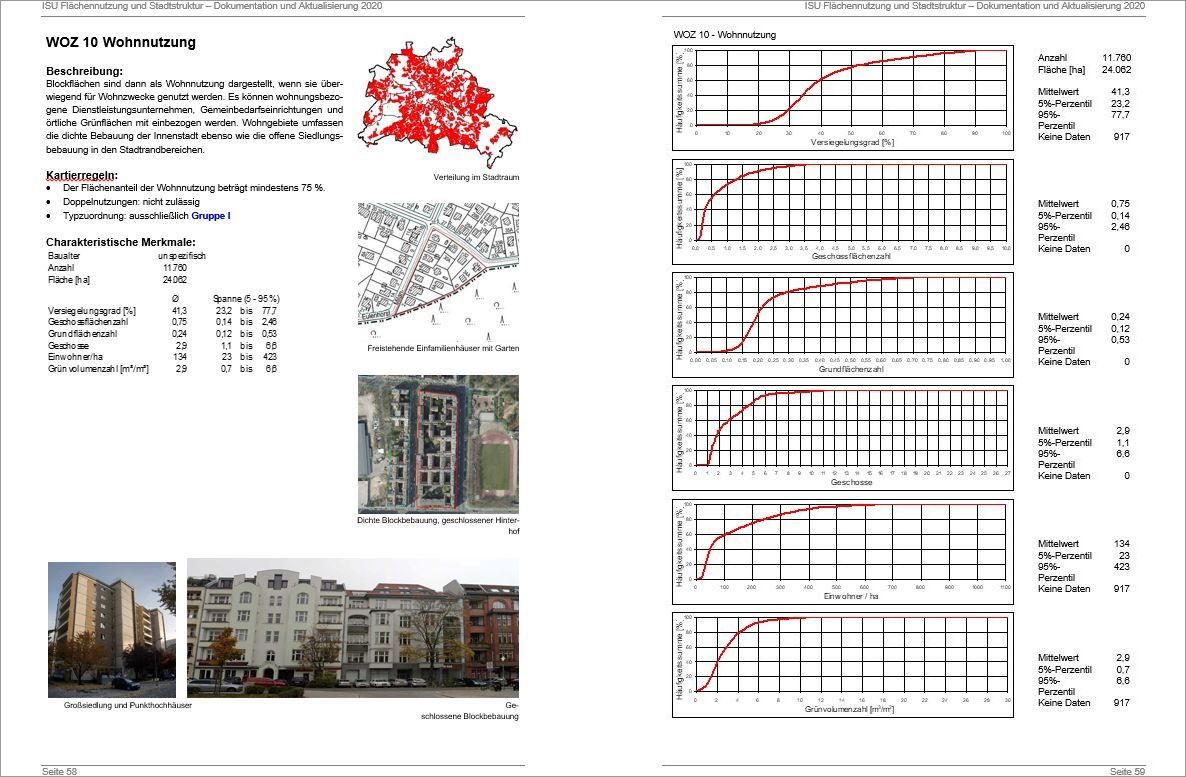The image size is (1186, 777).
Task: Open the street photo of closed block buildings
Action: click(x=352, y=627)
